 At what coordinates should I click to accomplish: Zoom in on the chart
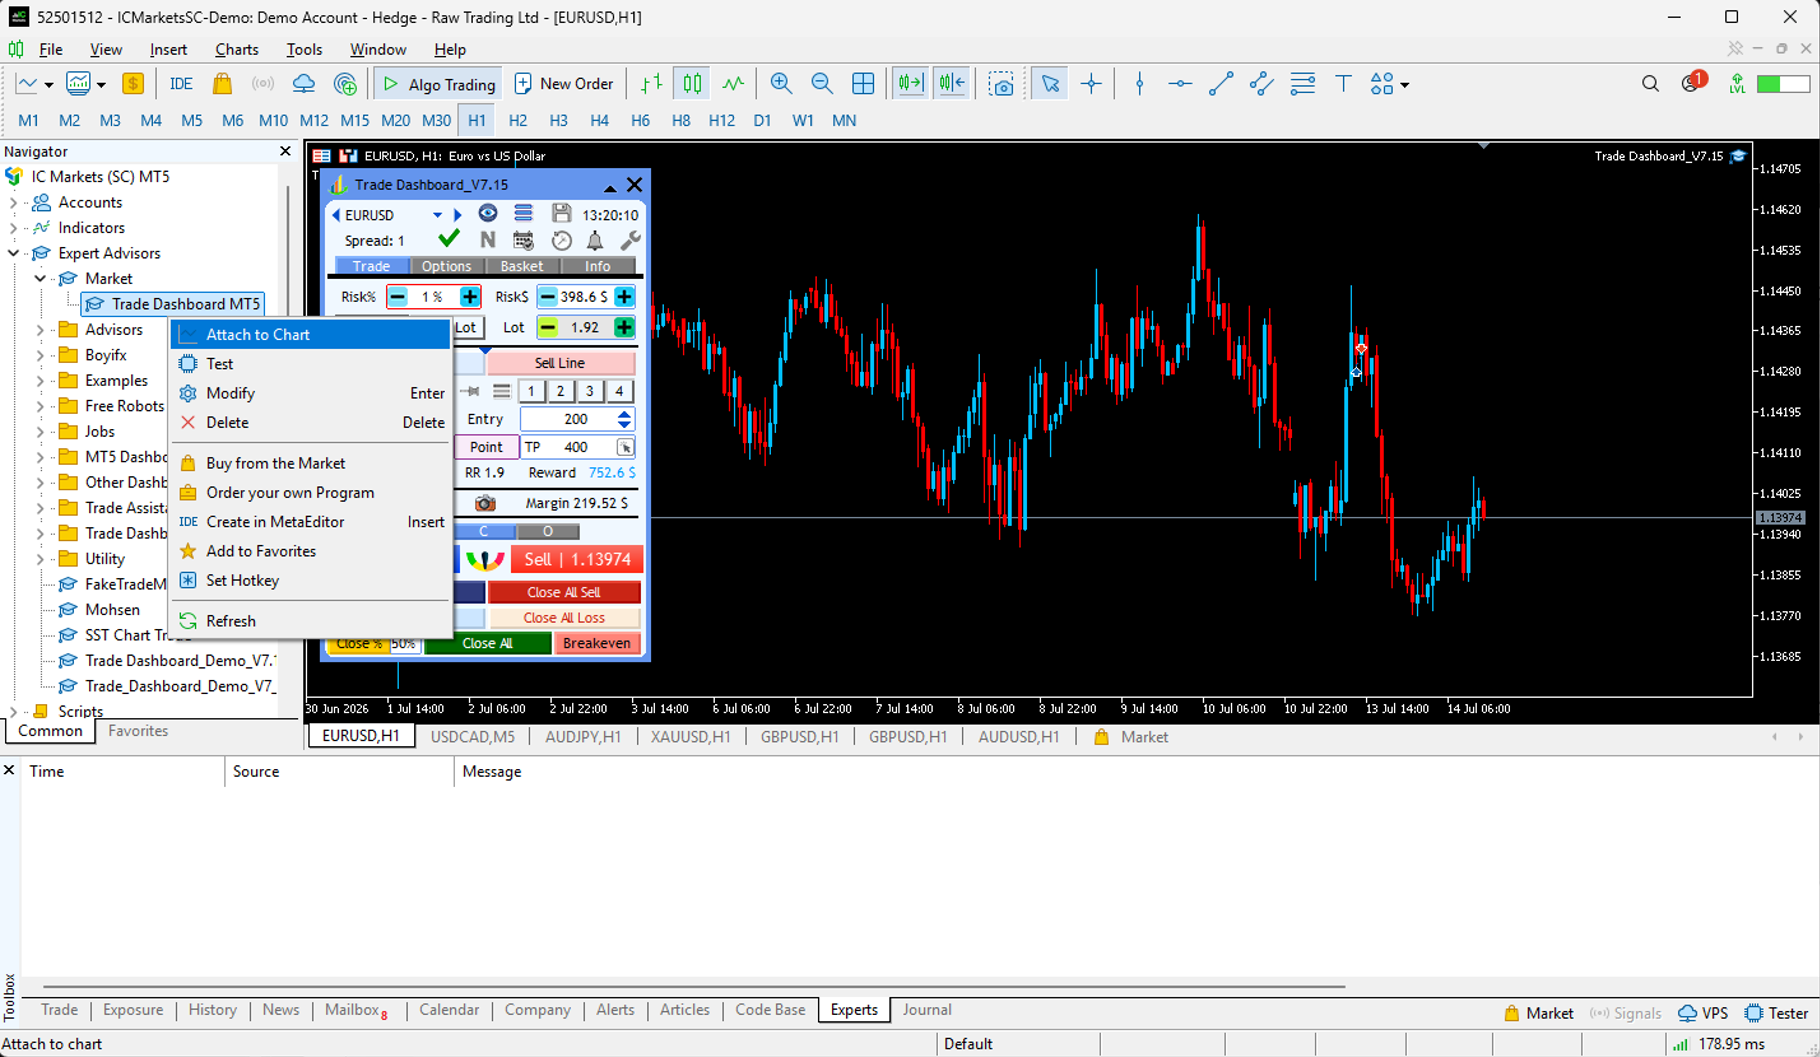[781, 84]
